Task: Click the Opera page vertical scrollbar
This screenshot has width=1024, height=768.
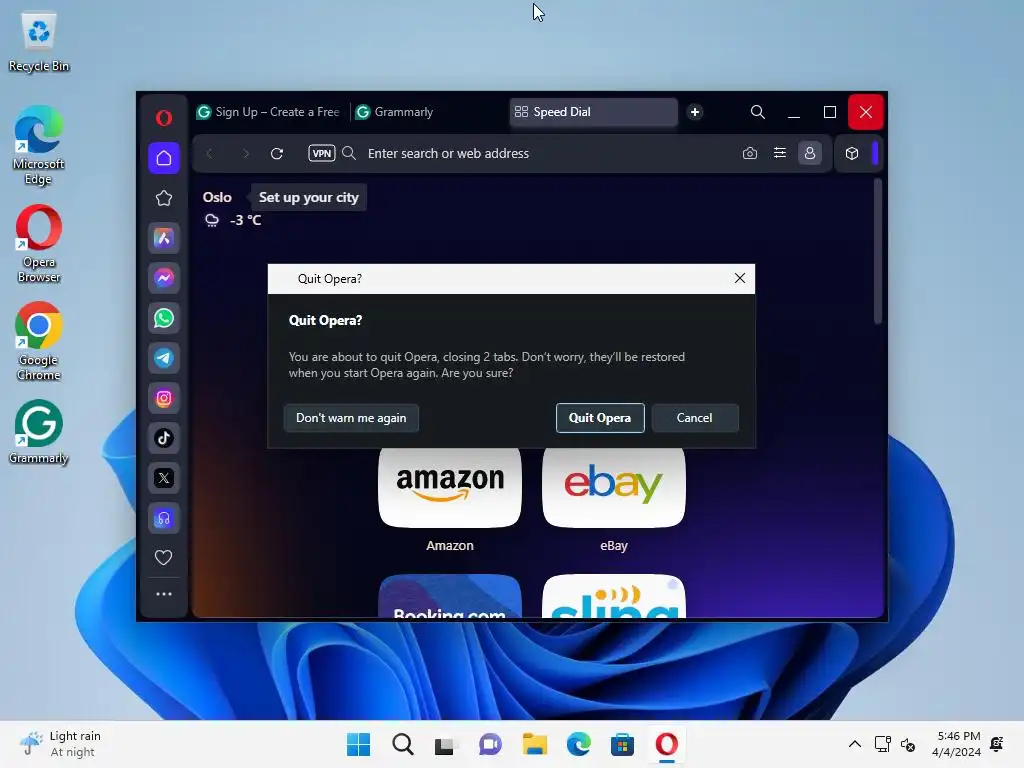Action: point(878,251)
